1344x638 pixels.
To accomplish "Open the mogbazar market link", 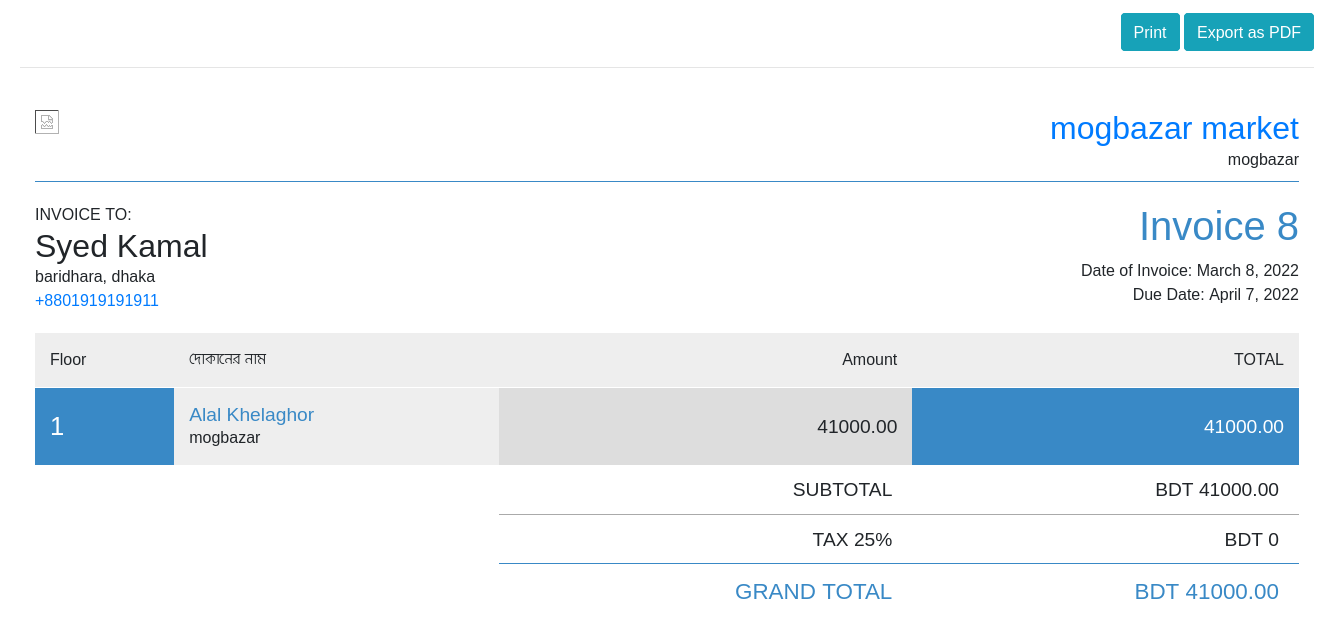I will point(1174,128).
